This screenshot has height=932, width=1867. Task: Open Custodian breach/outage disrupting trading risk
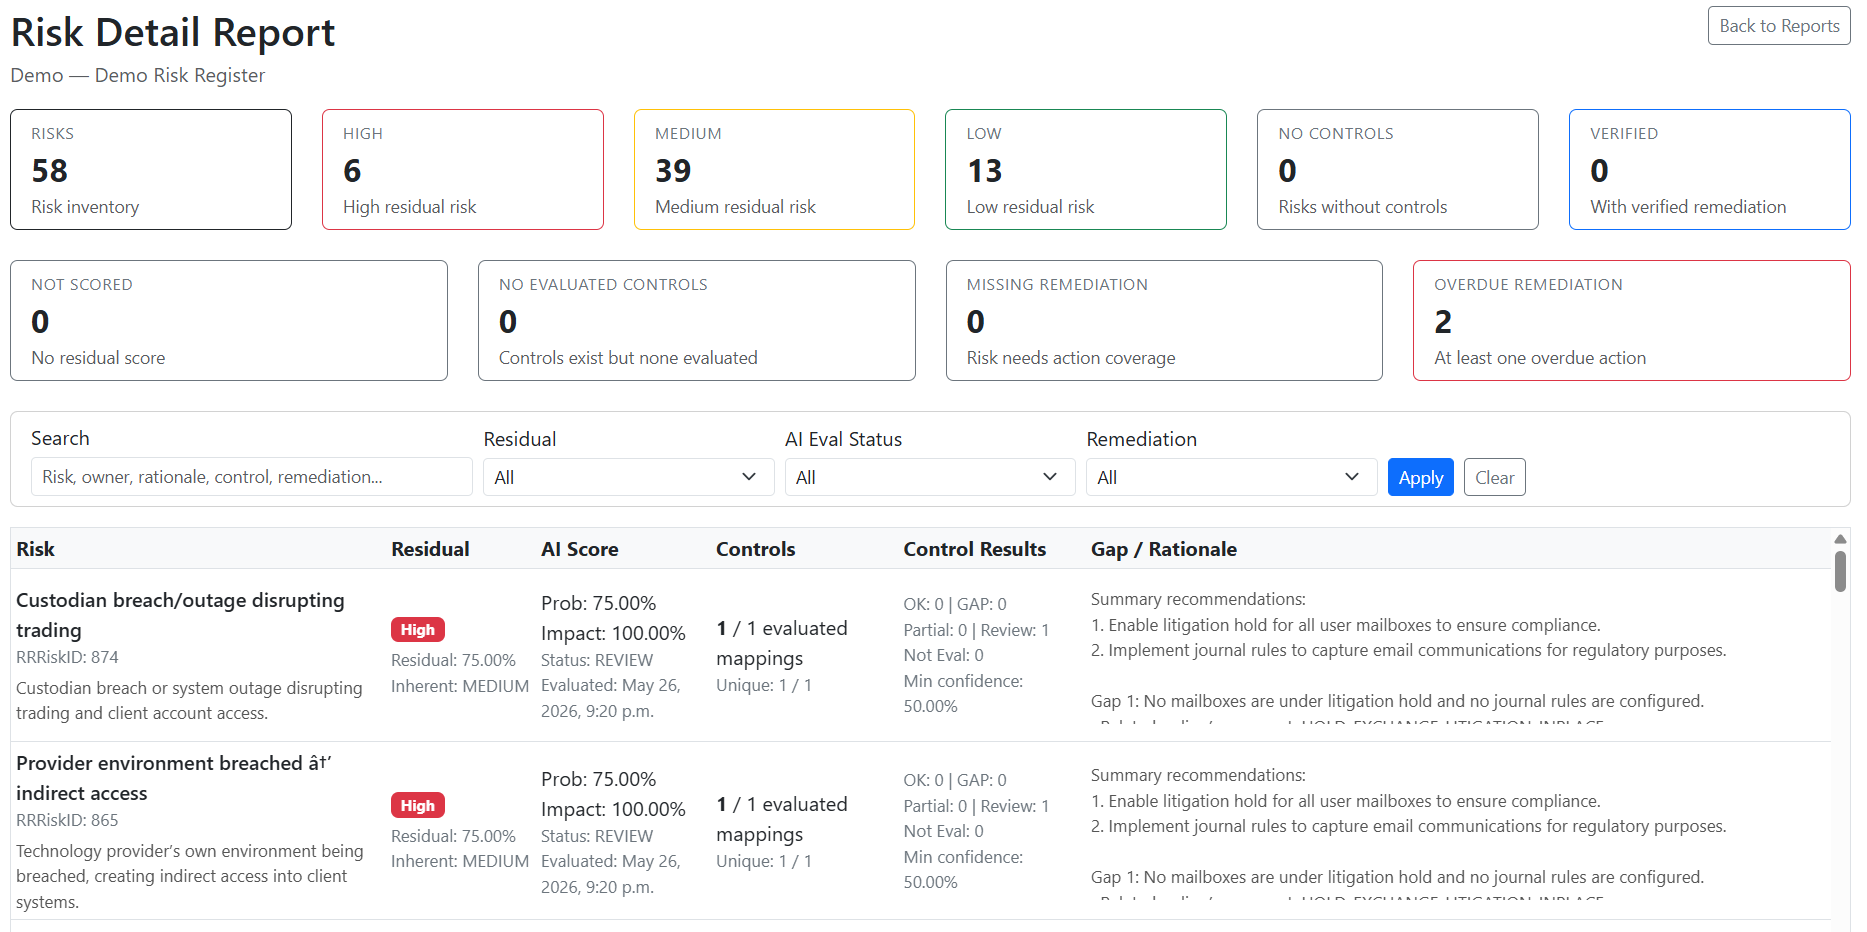(x=180, y=615)
